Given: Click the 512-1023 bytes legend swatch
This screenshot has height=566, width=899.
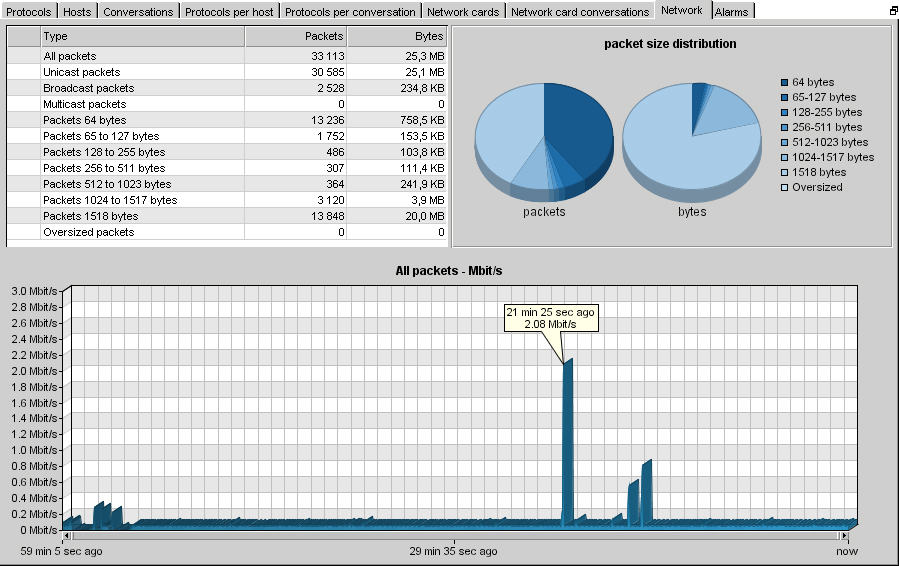Looking at the screenshot, I should click(784, 142).
